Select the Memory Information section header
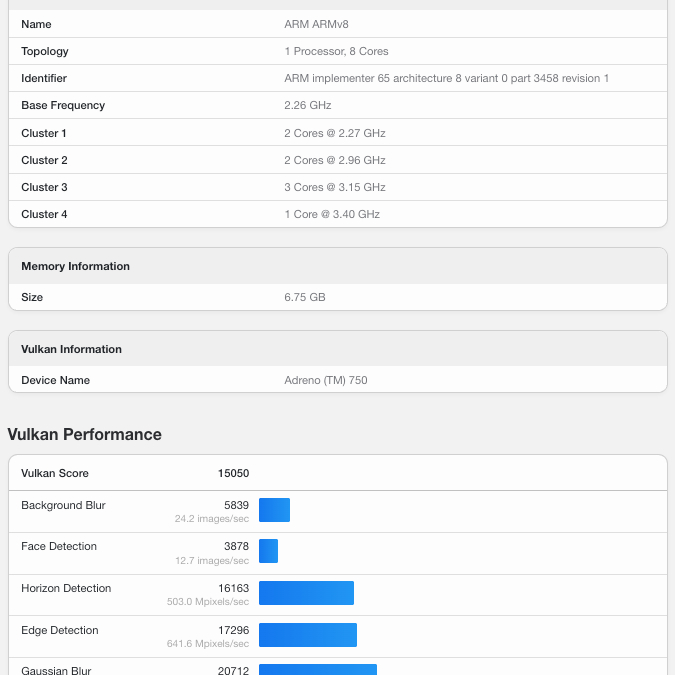Screen dimensions: 675x675 (x=76, y=266)
